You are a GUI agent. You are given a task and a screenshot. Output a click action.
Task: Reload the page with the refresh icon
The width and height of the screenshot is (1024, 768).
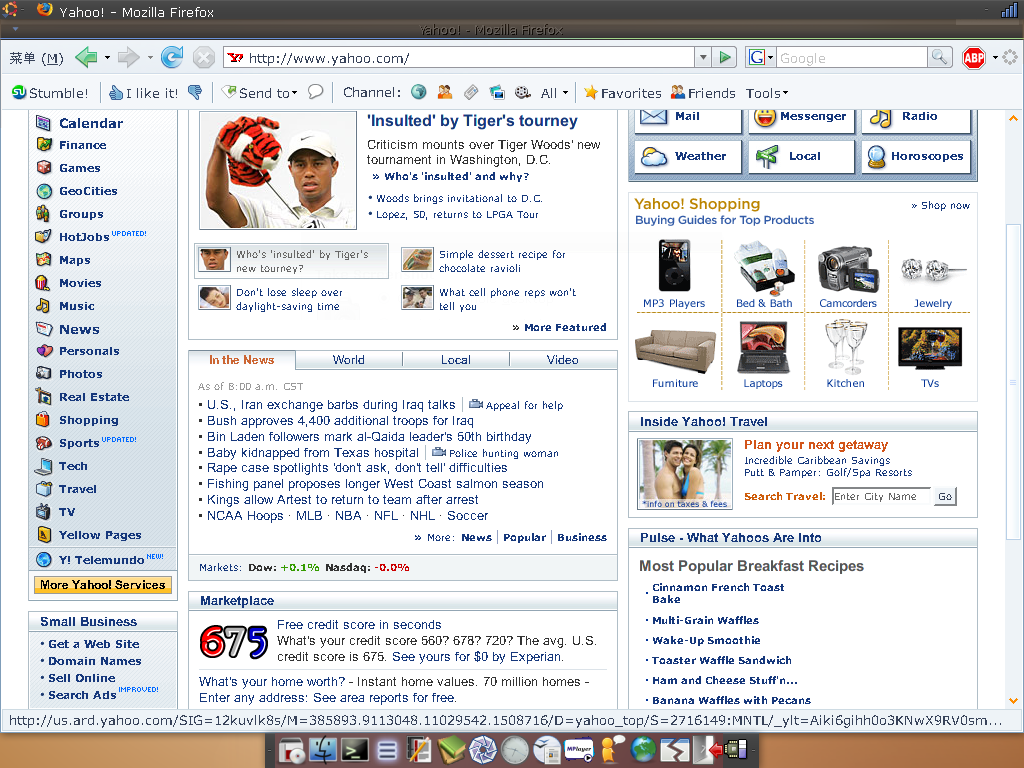coord(172,57)
